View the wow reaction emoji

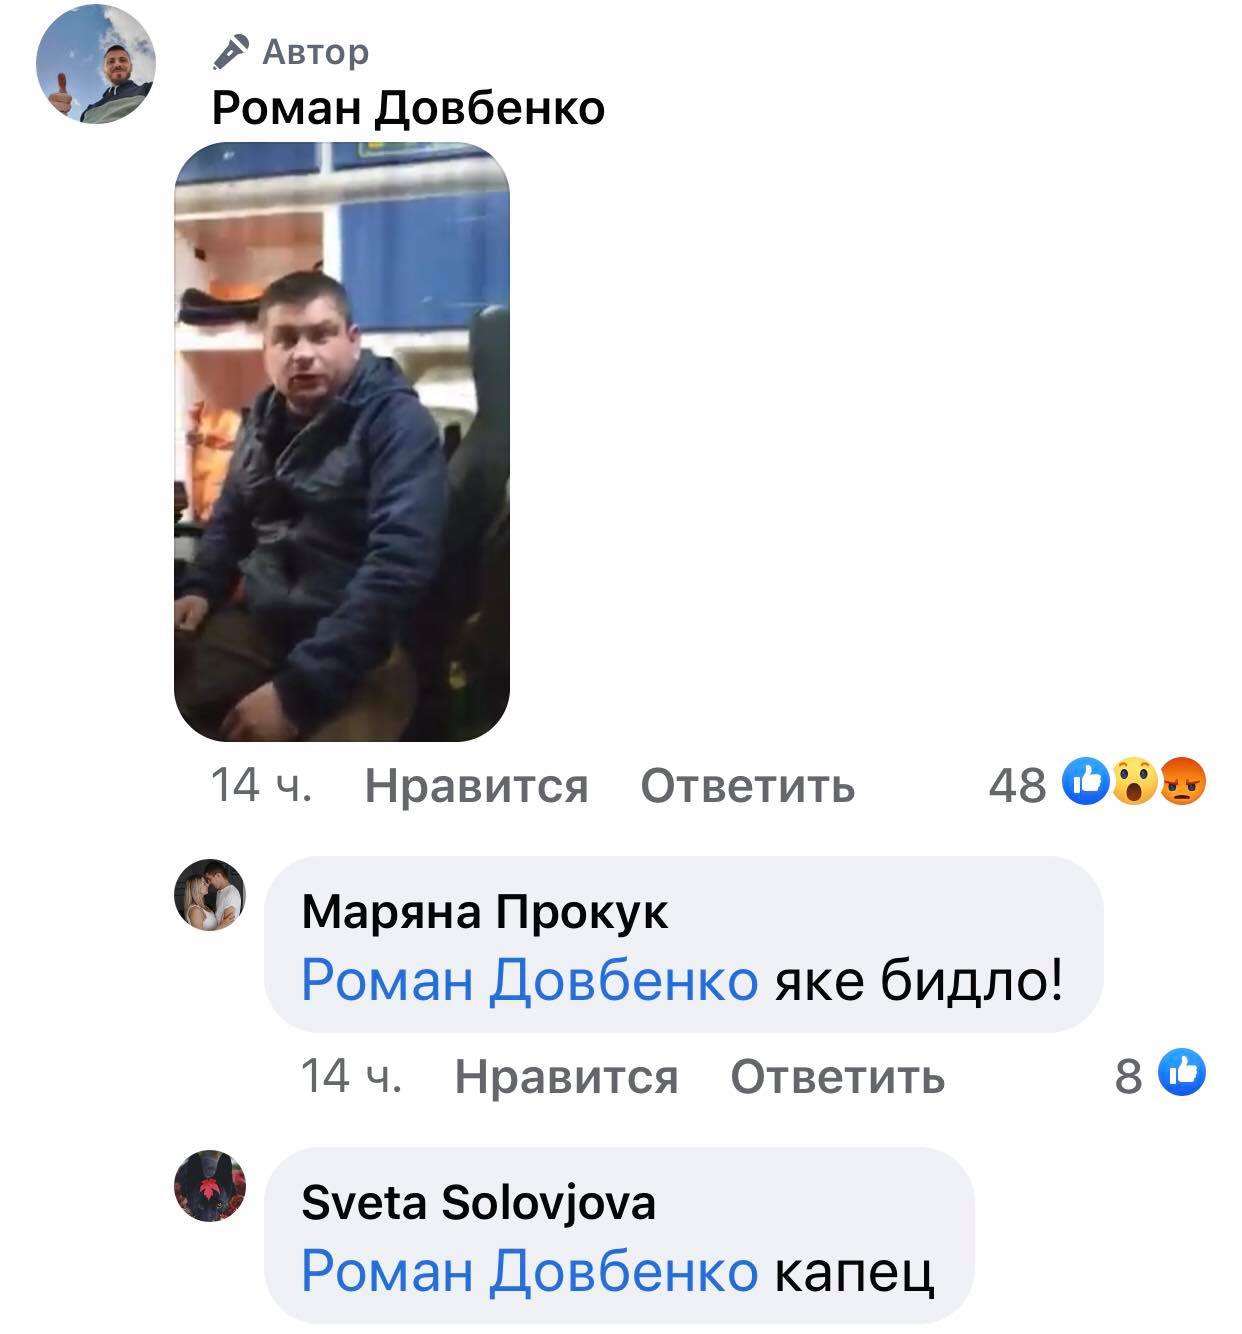pos(1135,784)
